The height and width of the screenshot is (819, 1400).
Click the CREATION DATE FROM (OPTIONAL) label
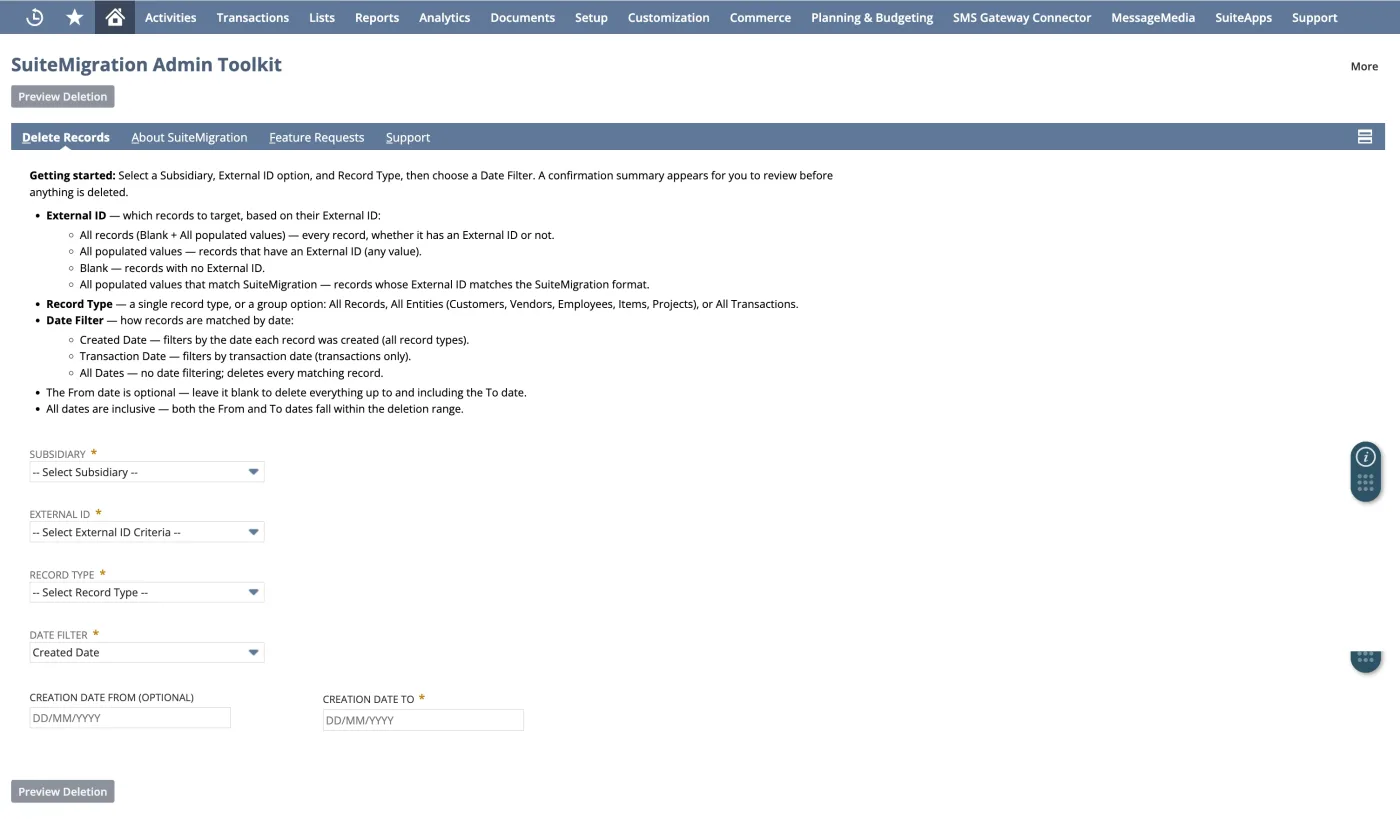[x=112, y=697]
